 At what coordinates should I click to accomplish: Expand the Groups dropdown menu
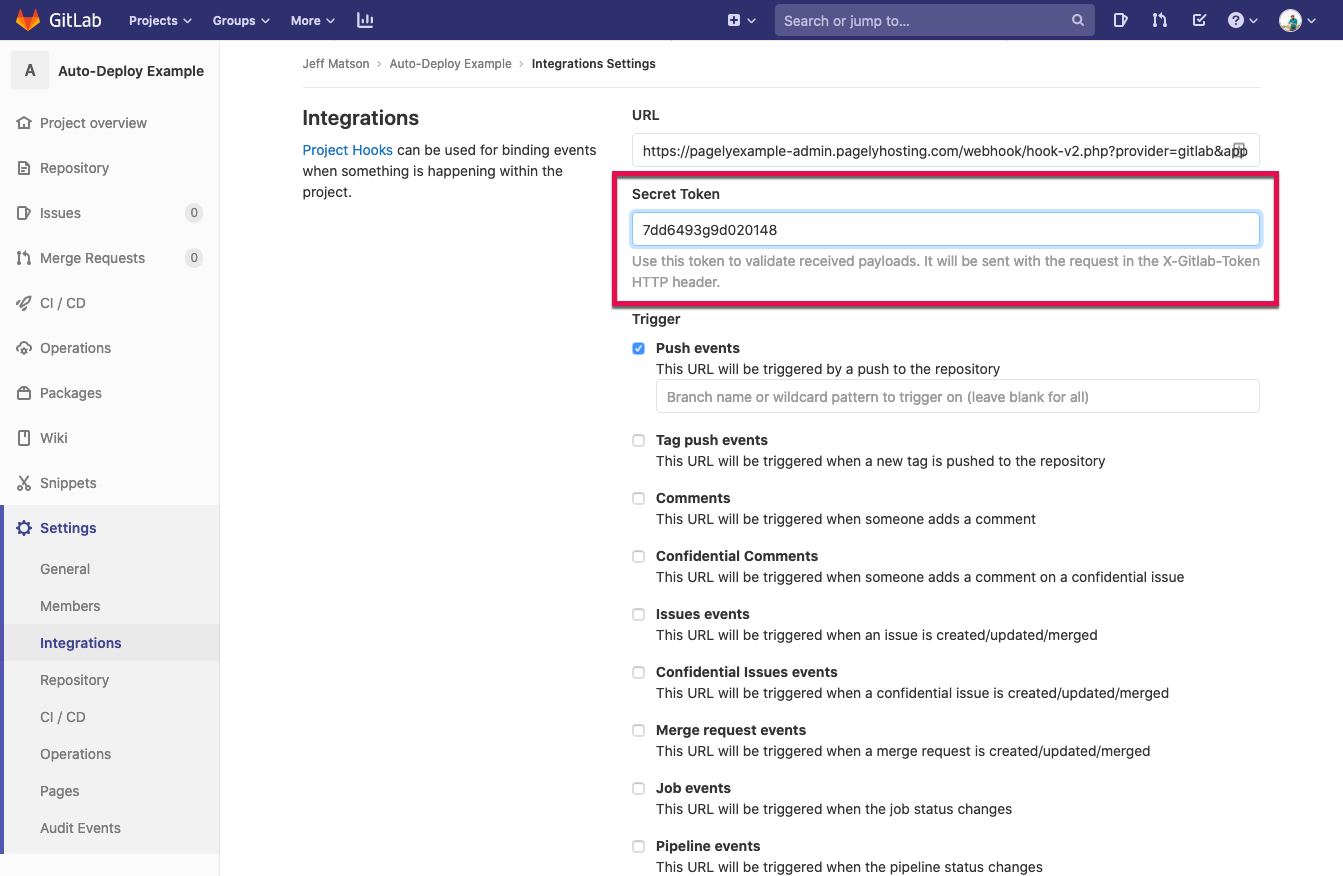coord(241,20)
